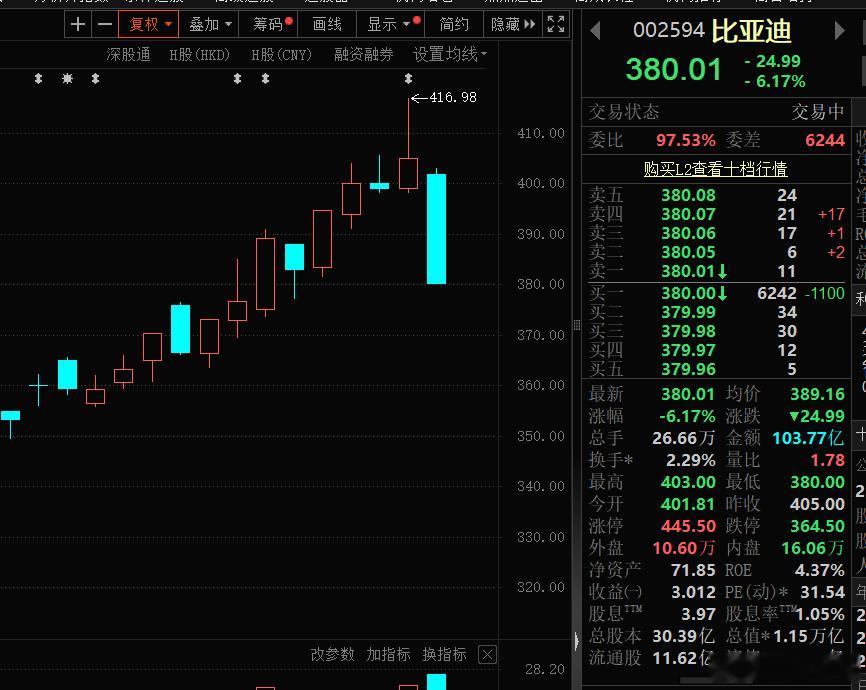The height and width of the screenshot is (690, 866).
Task: Click 今开 value 401.81
Action: [x=688, y=504]
